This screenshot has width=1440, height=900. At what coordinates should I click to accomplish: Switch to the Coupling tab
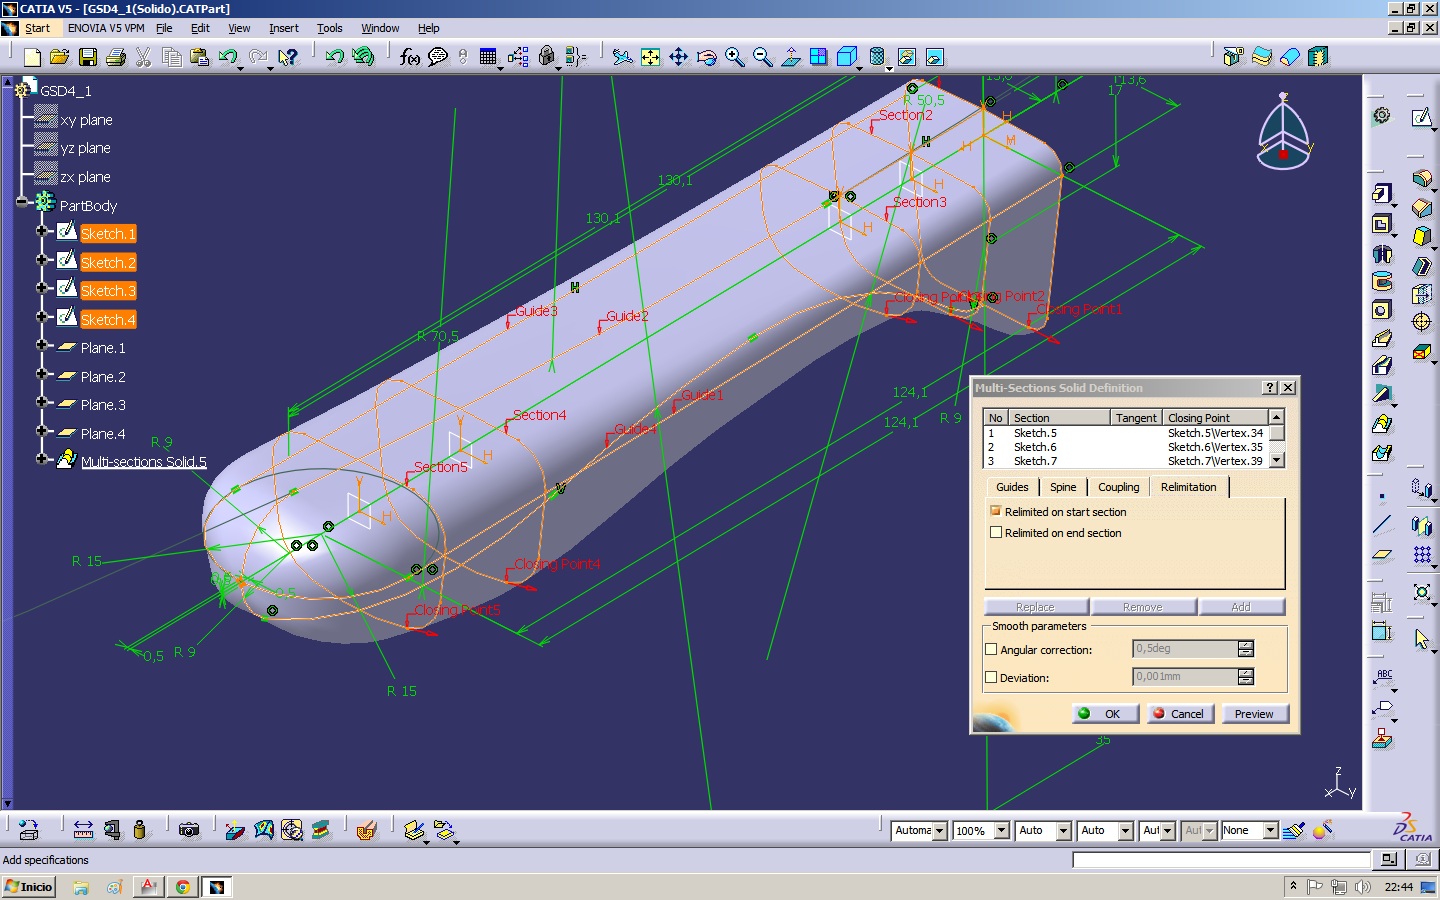1118,487
